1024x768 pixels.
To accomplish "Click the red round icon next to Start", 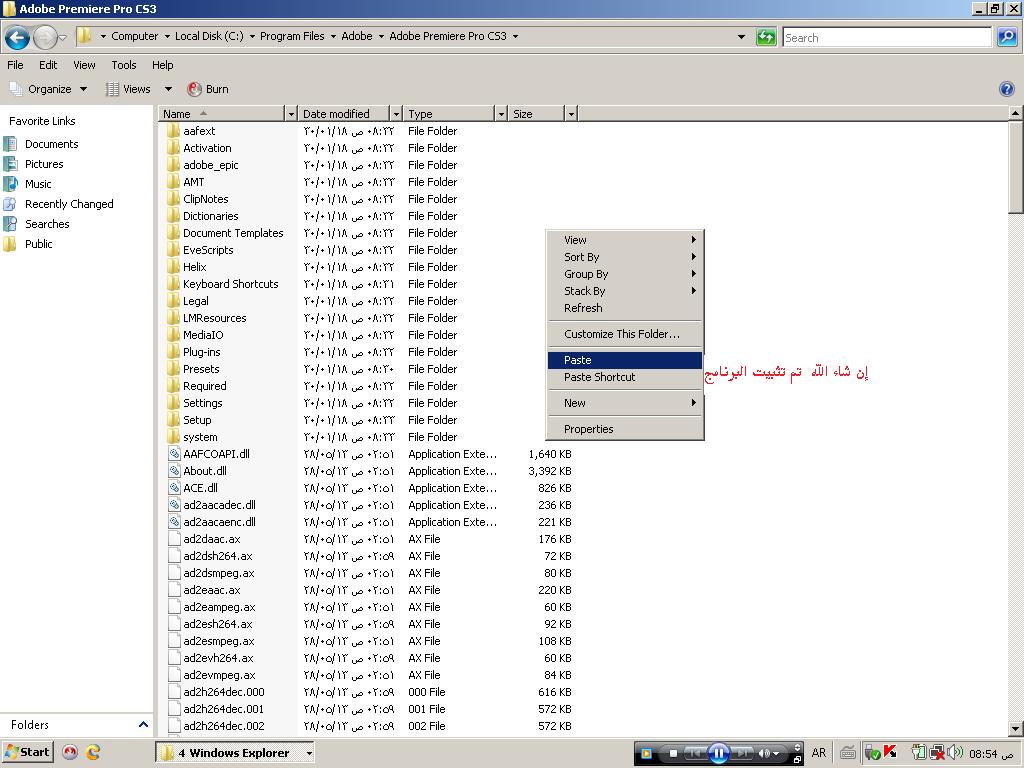I will tap(70, 752).
